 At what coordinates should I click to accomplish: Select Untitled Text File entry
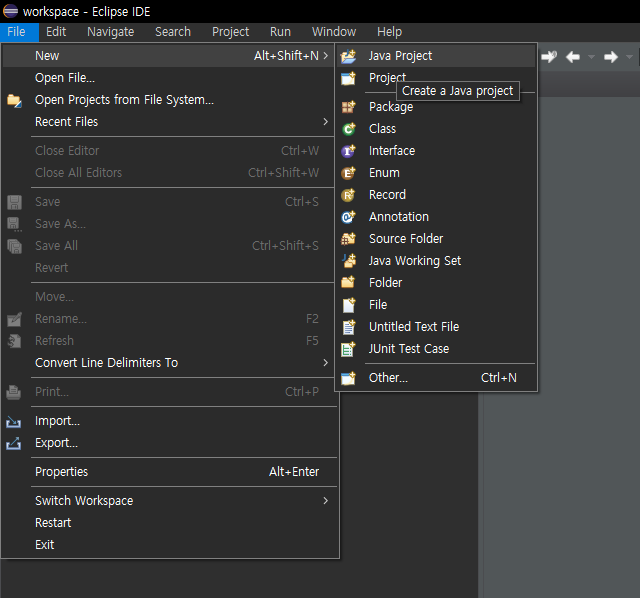(436, 327)
